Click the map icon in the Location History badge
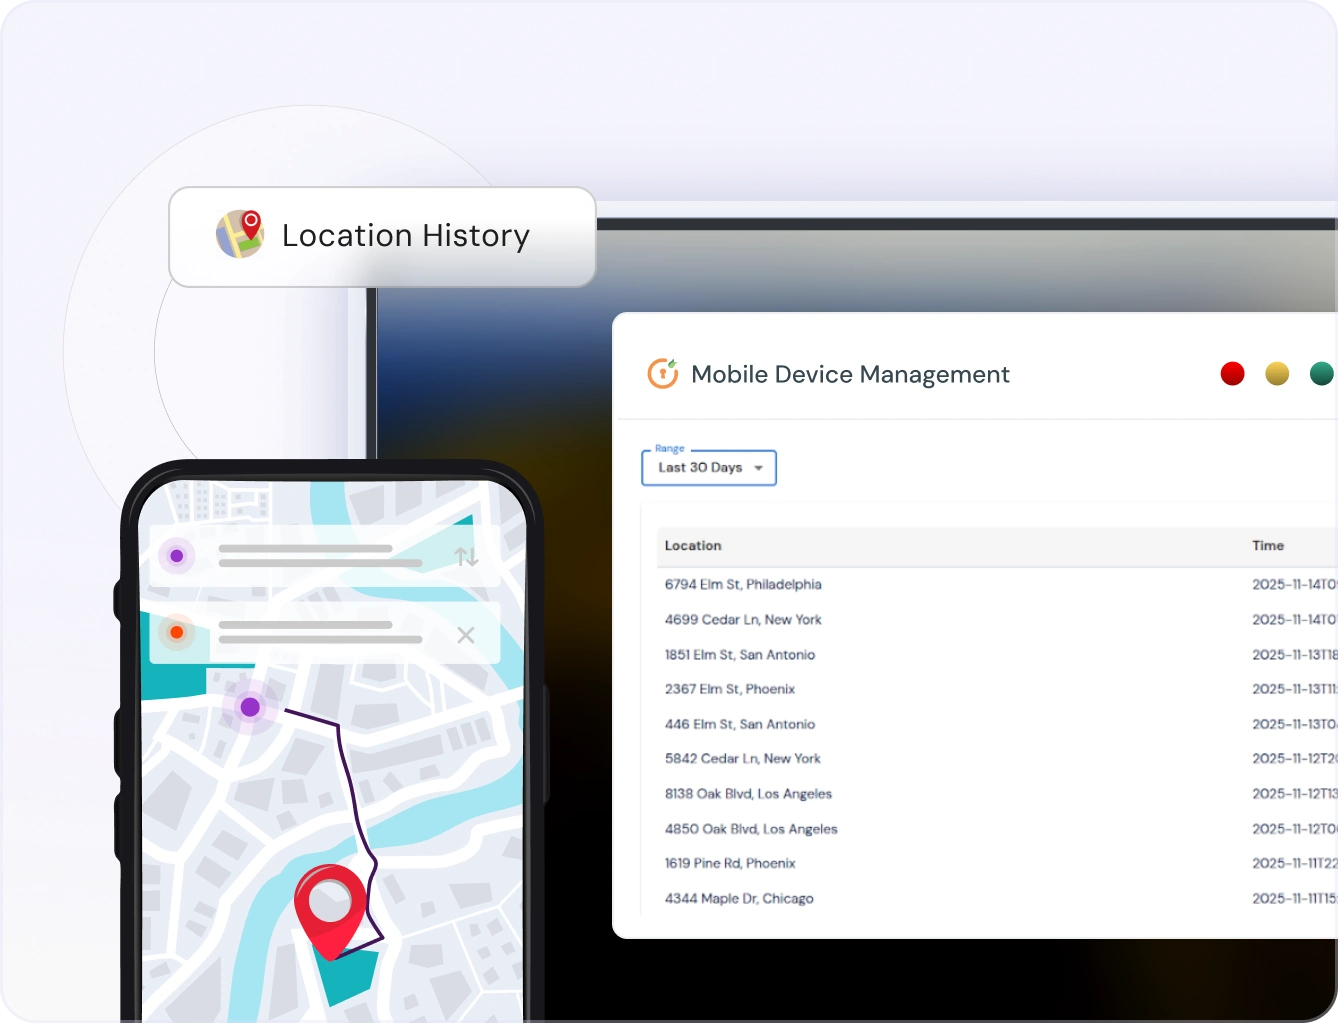1338x1023 pixels. pyautogui.click(x=239, y=235)
